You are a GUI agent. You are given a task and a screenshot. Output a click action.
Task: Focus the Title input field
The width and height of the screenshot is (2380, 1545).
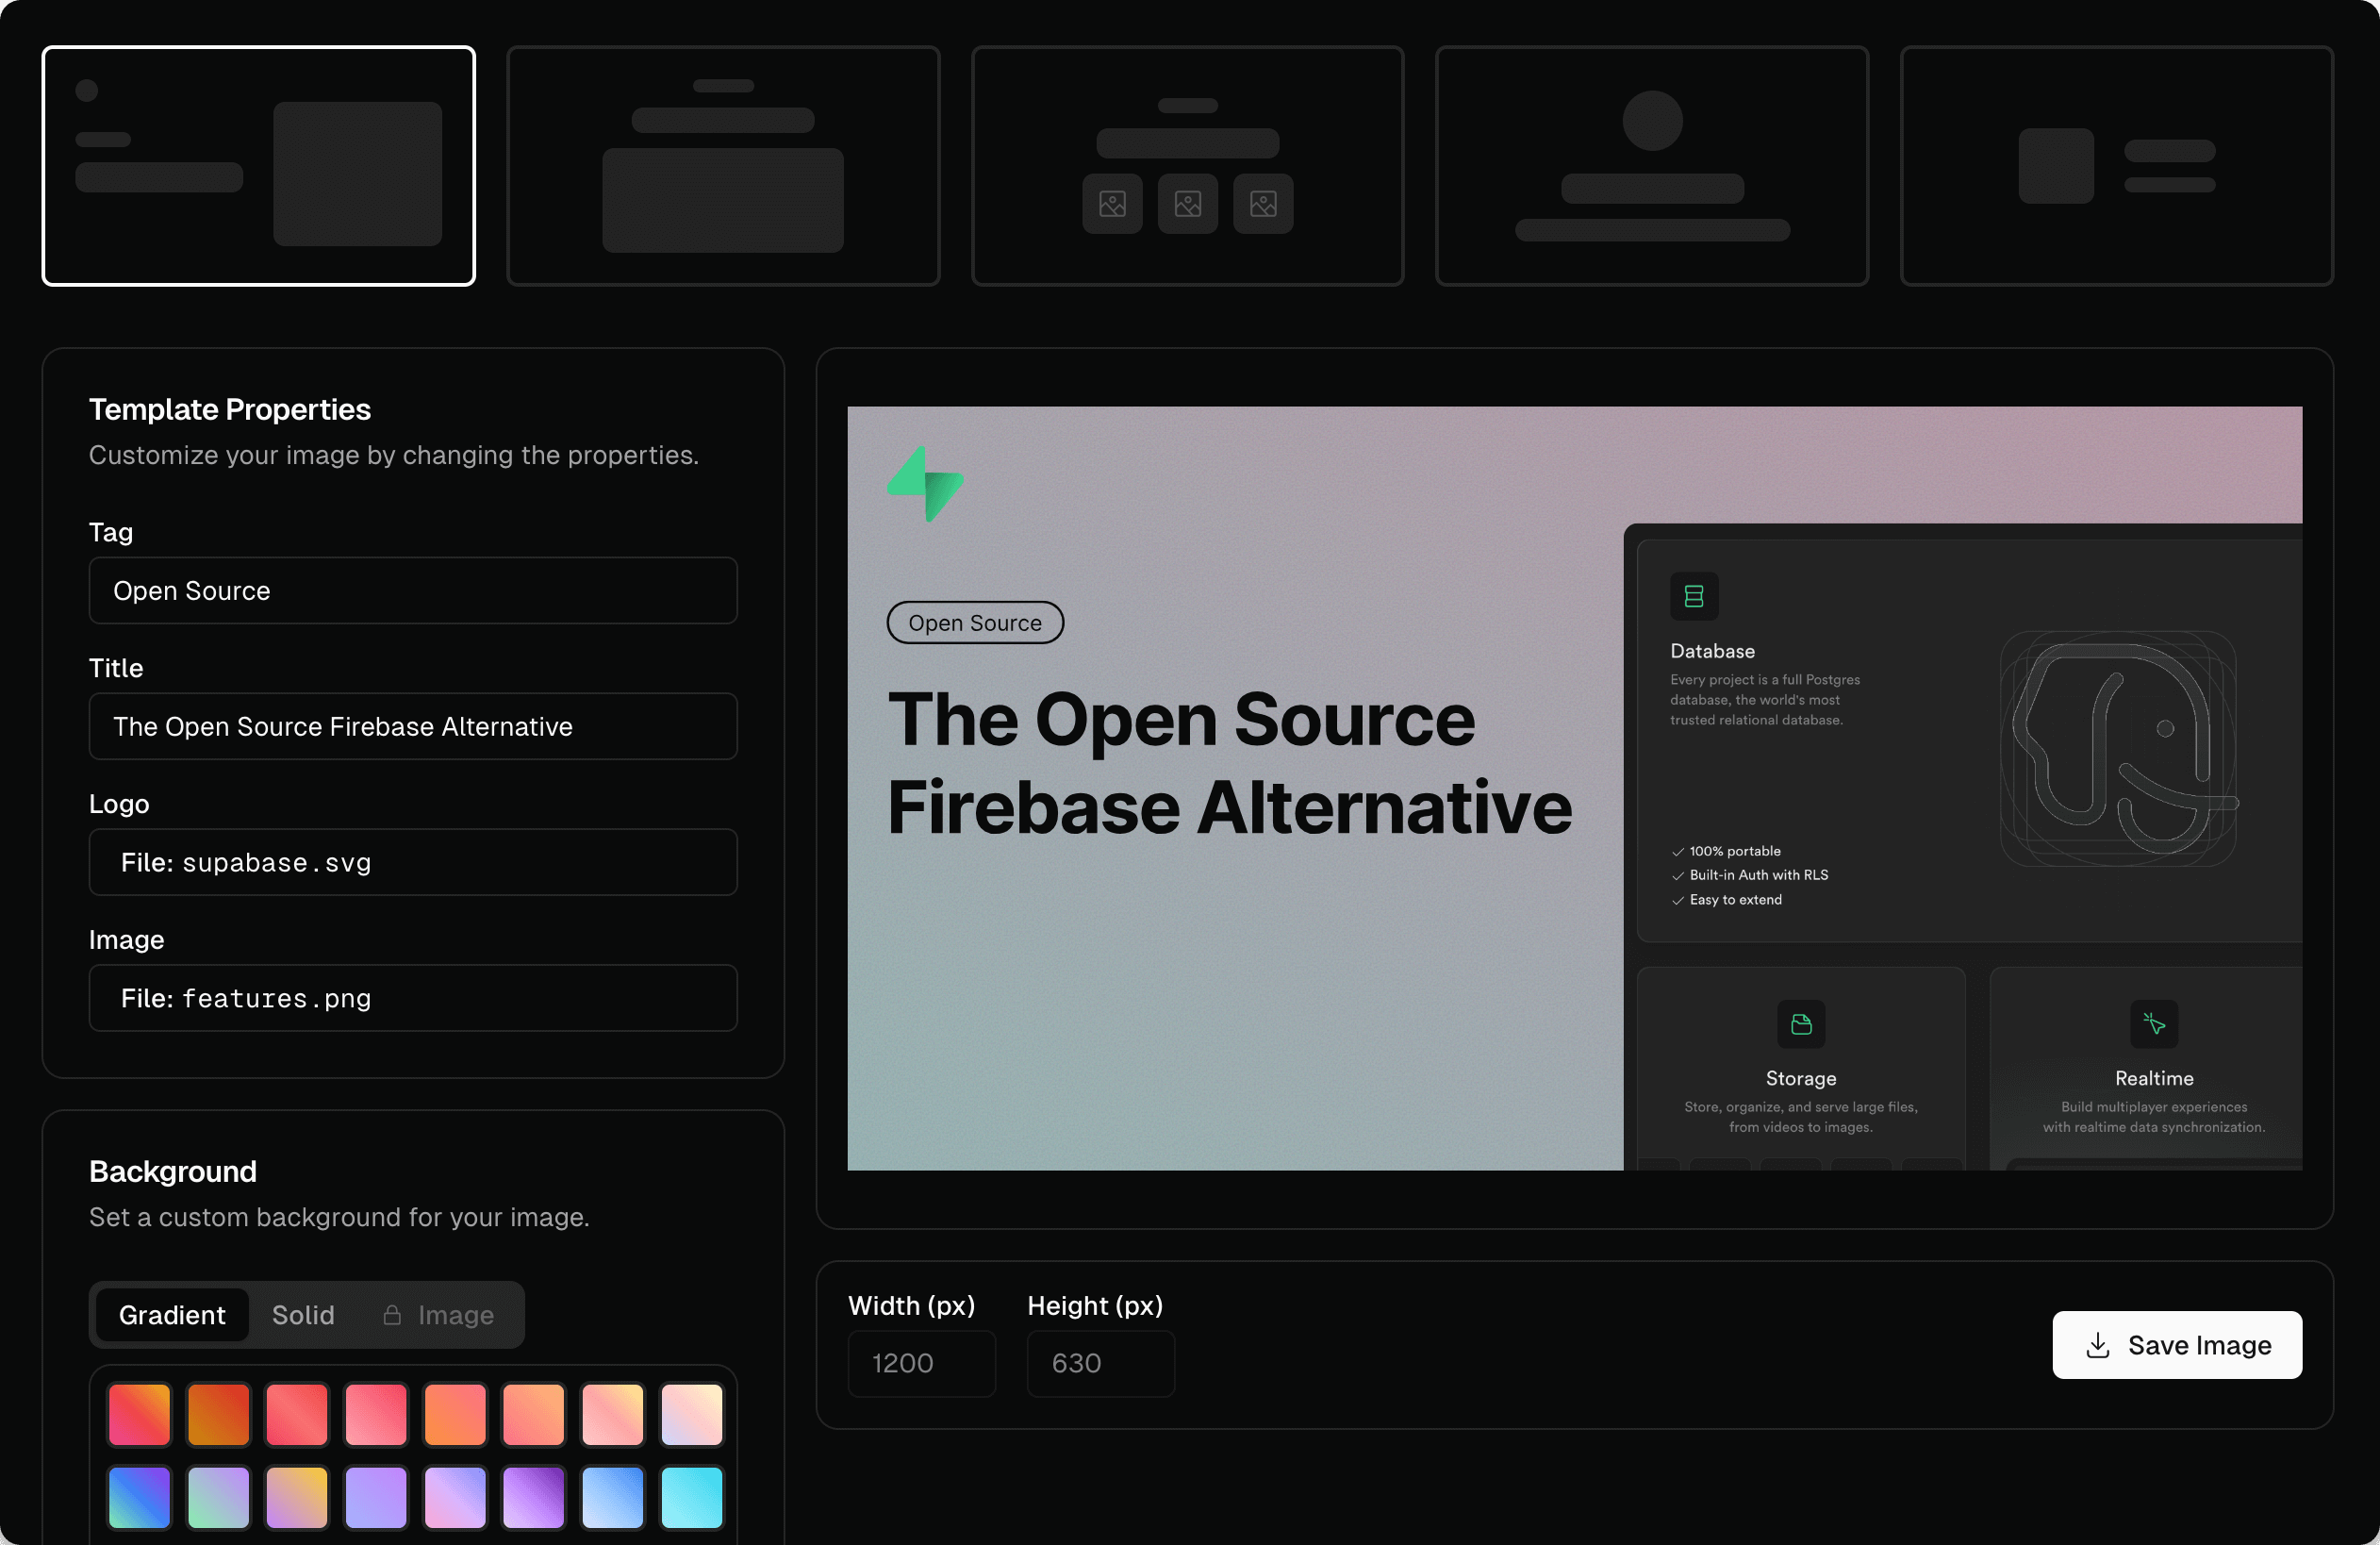coord(413,726)
